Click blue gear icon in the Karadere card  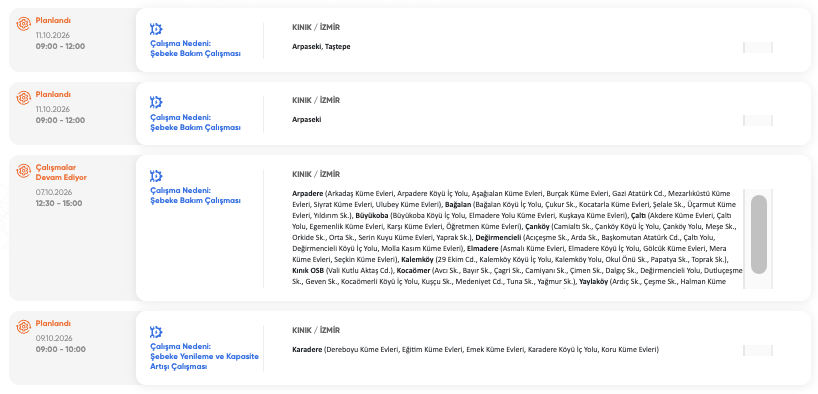point(156,332)
